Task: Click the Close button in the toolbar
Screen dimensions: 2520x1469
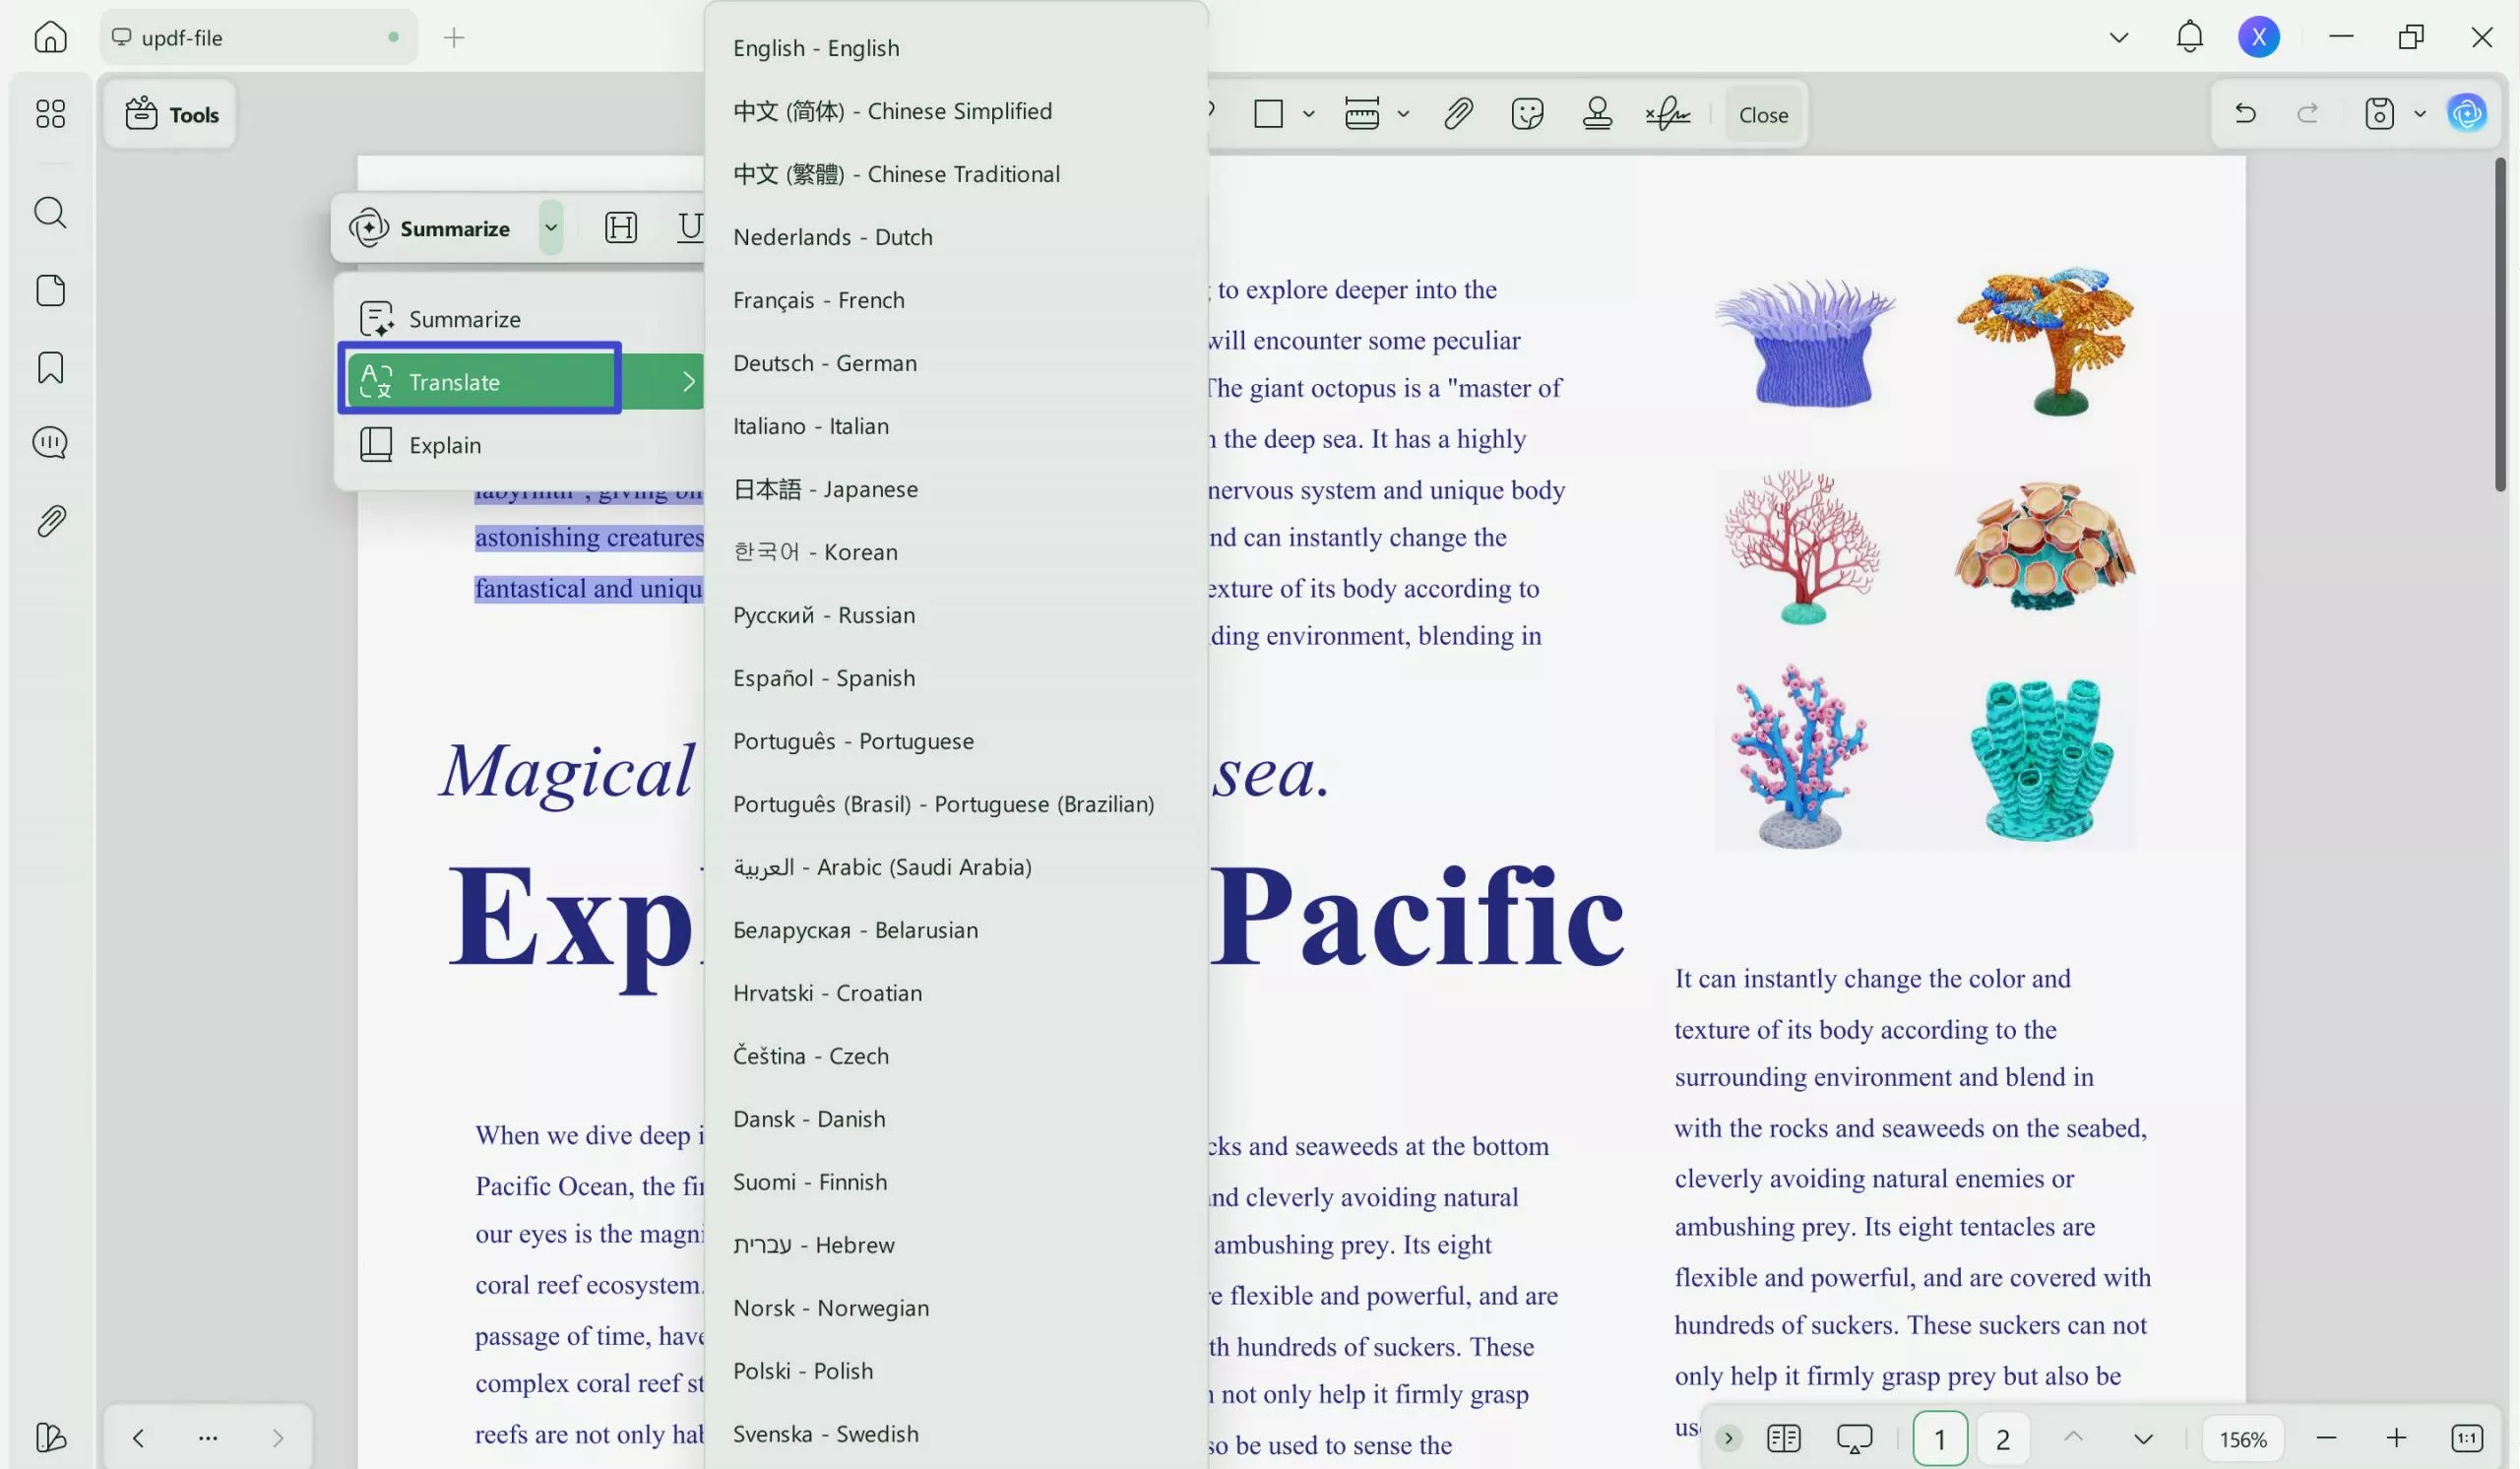Action: 1762,114
